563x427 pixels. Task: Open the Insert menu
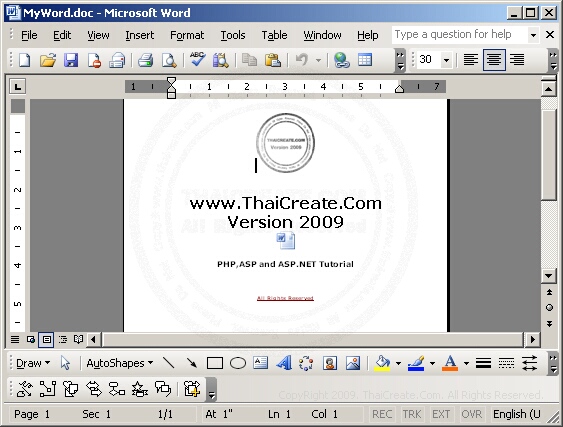pos(139,35)
